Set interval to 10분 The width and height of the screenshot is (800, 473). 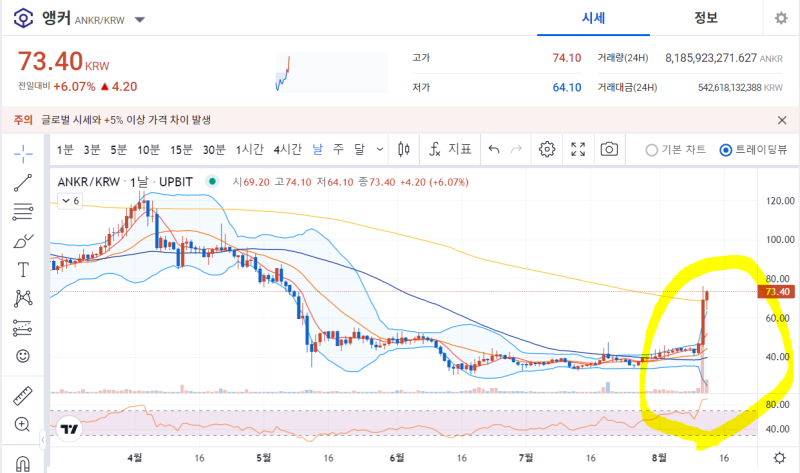point(148,150)
